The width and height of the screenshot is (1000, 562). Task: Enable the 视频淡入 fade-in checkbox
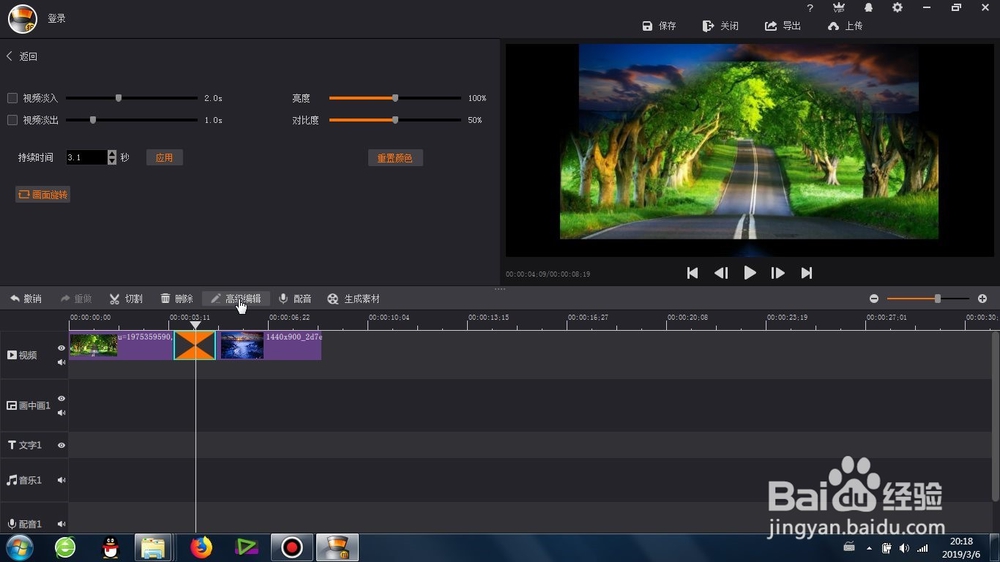click(x=12, y=98)
